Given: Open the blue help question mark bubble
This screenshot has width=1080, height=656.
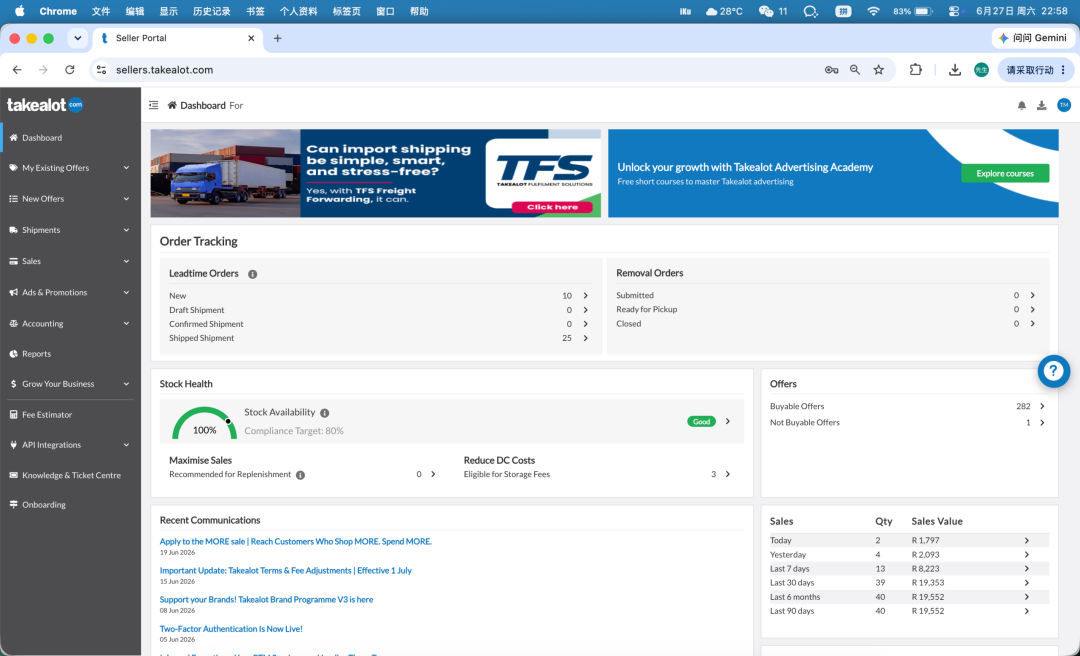Looking at the screenshot, I should pos(1054,371).
